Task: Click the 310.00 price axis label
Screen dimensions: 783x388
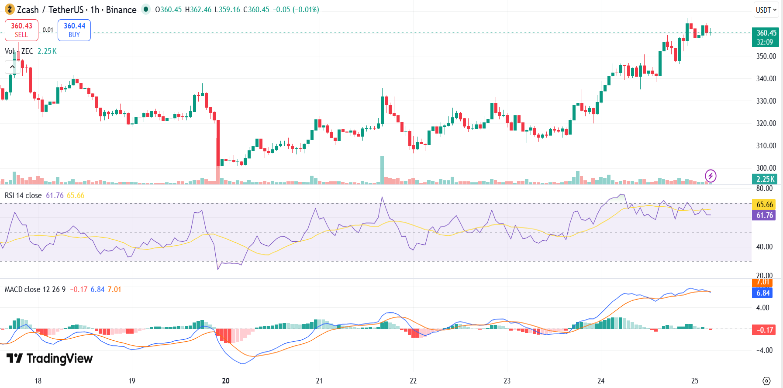Action: pyautogui.click(x=766, y=145)
